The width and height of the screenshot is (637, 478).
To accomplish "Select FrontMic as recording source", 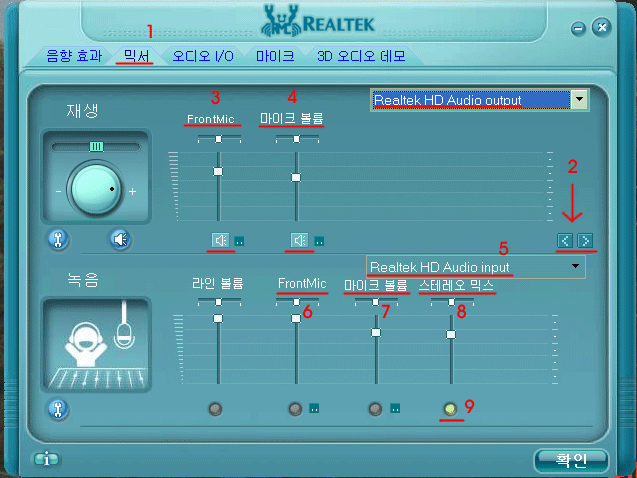I will coord(295,409).
